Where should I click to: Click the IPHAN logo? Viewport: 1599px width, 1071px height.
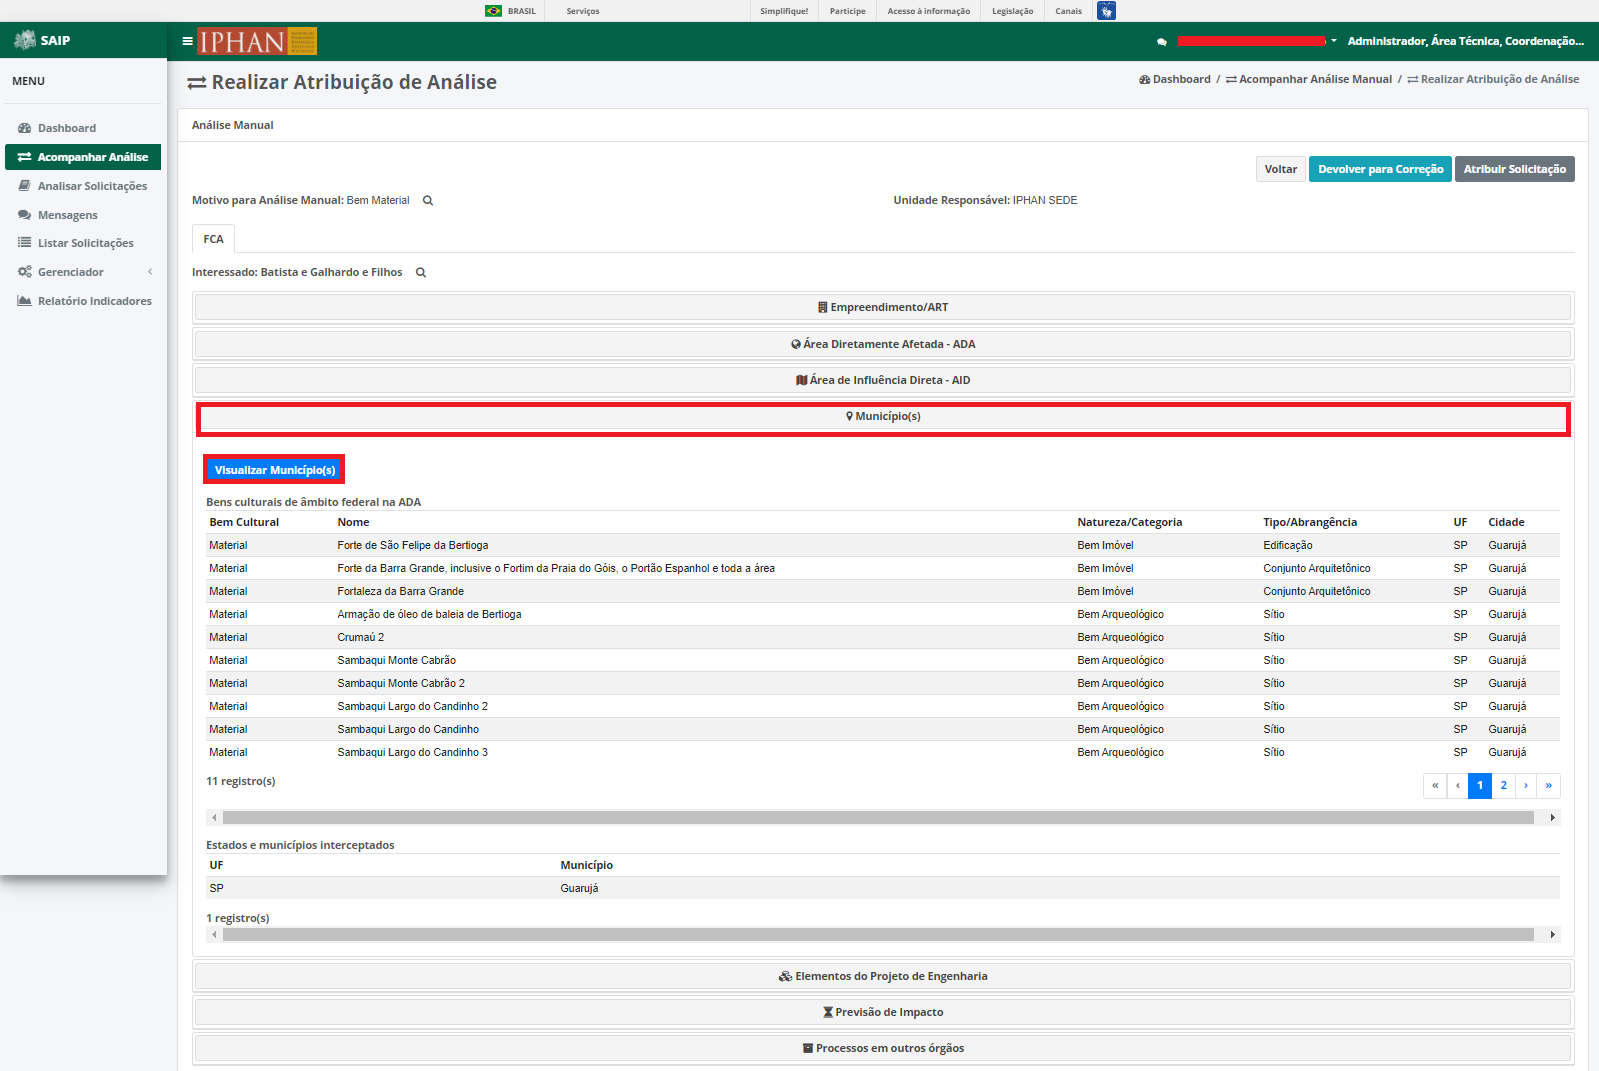click(x=257, y=41)
